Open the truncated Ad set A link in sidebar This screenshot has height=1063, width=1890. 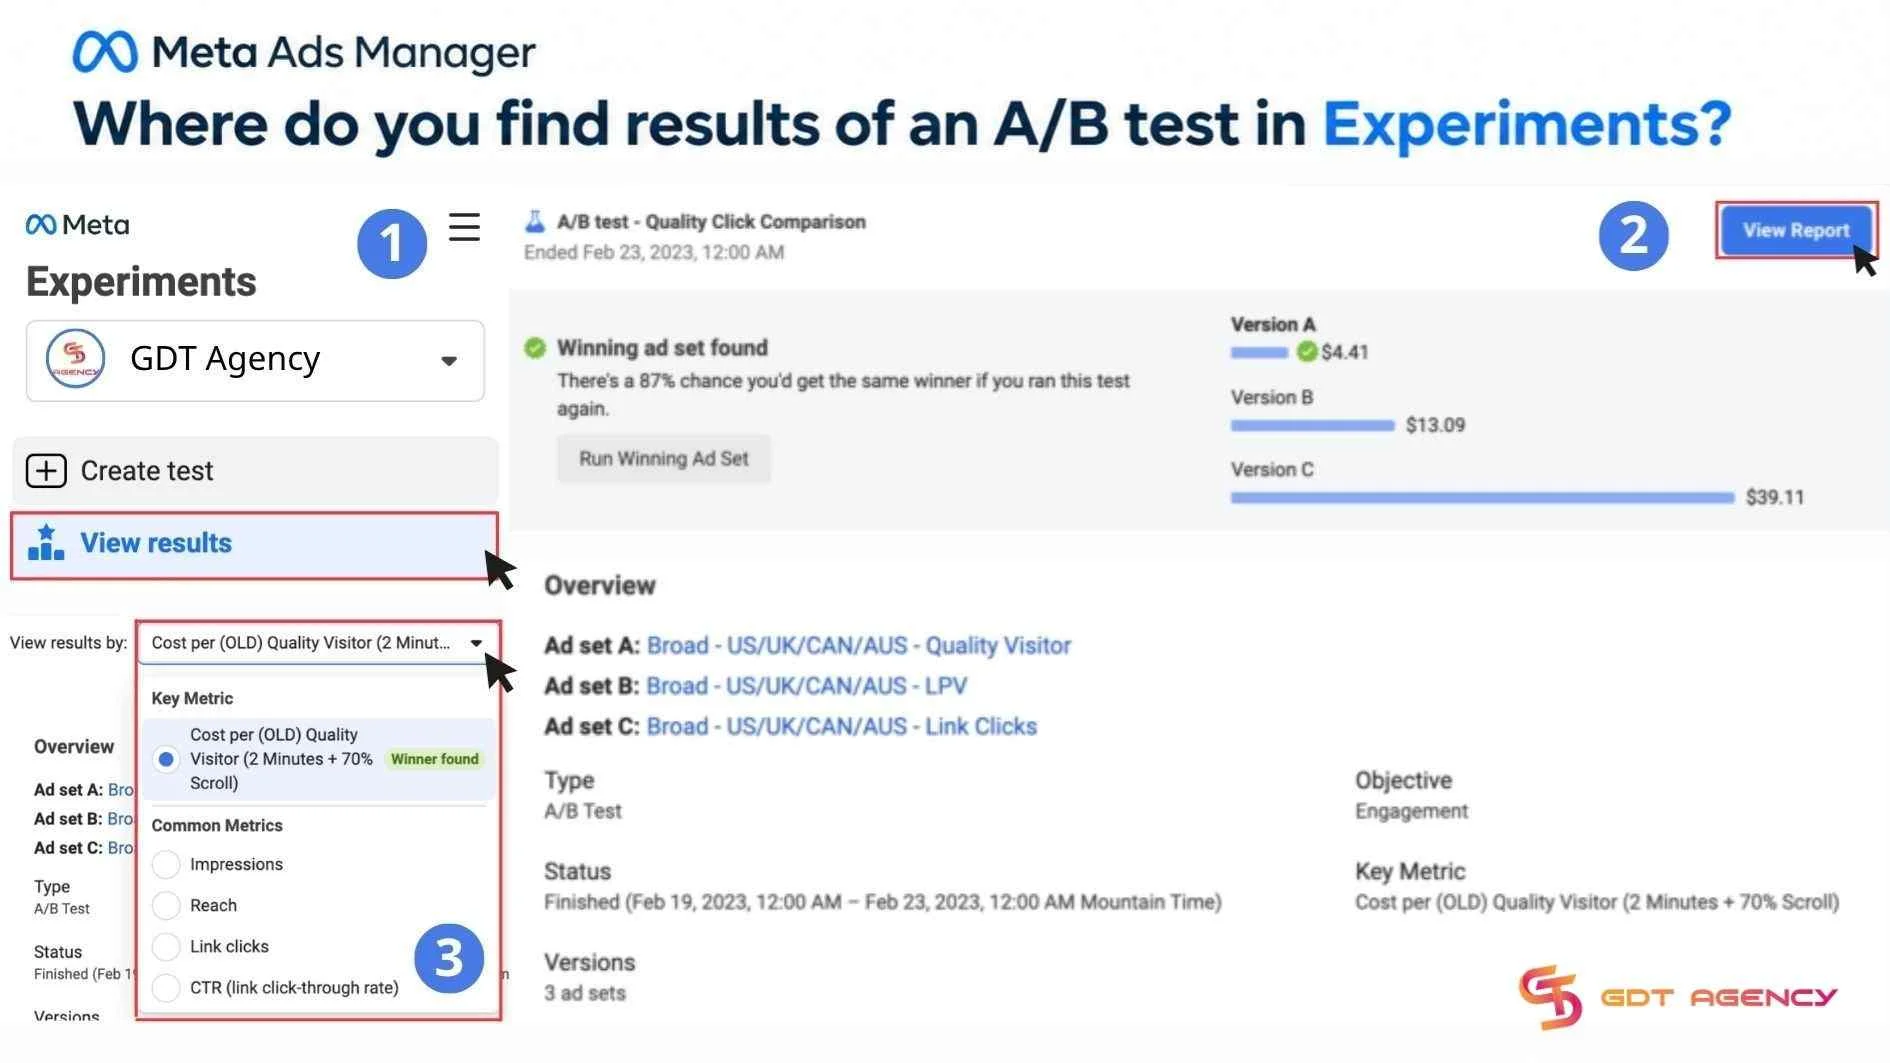120,789
